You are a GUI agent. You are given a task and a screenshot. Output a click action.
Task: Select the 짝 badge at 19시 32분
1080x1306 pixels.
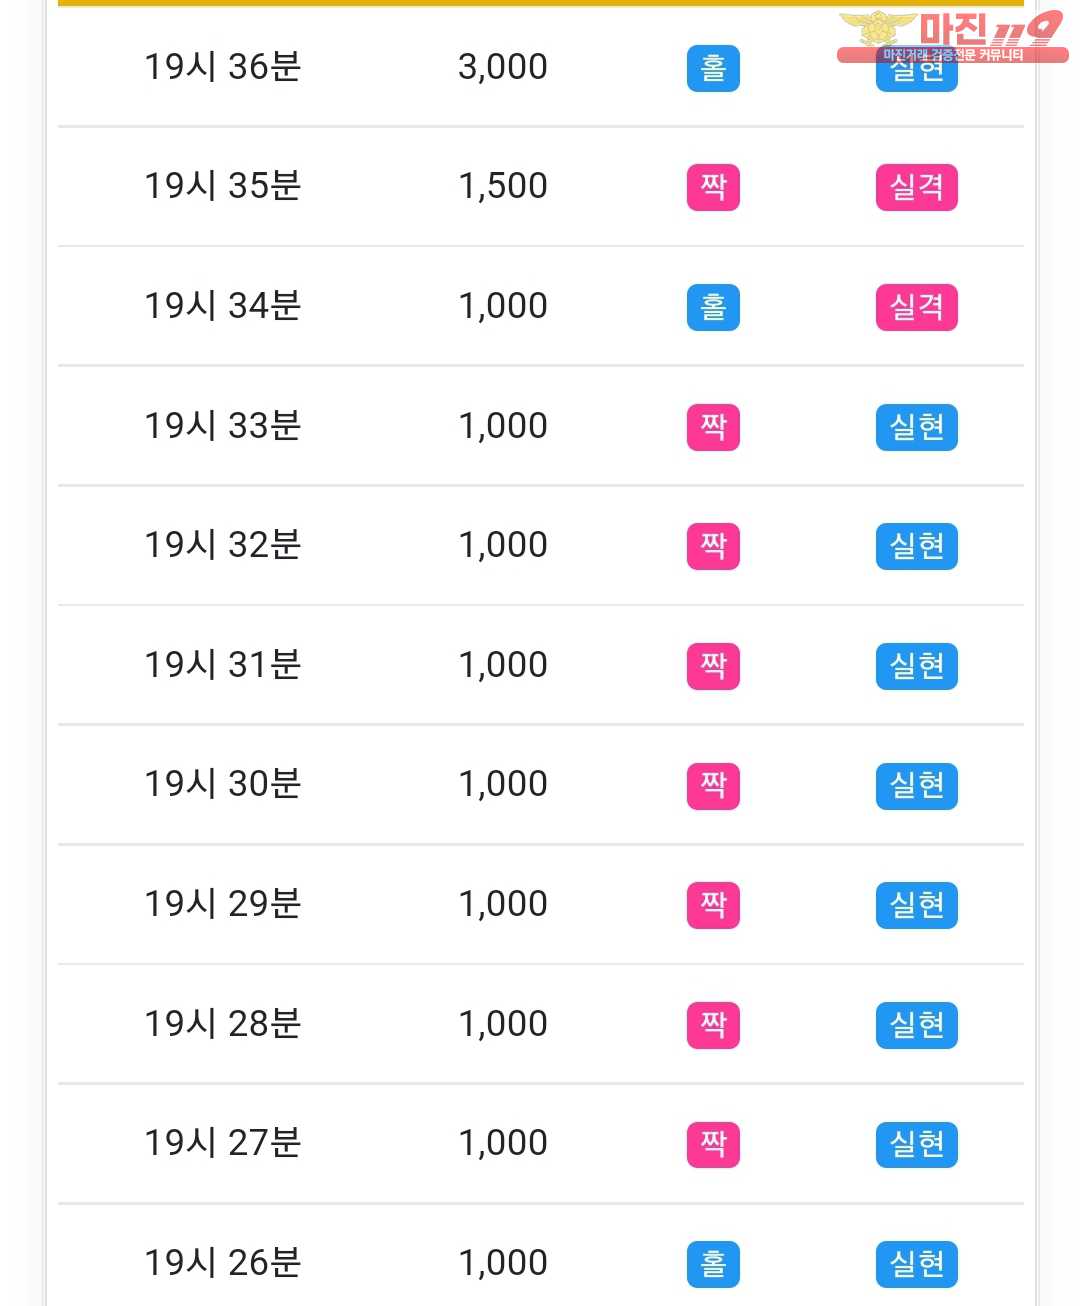(x=713, y=546)
